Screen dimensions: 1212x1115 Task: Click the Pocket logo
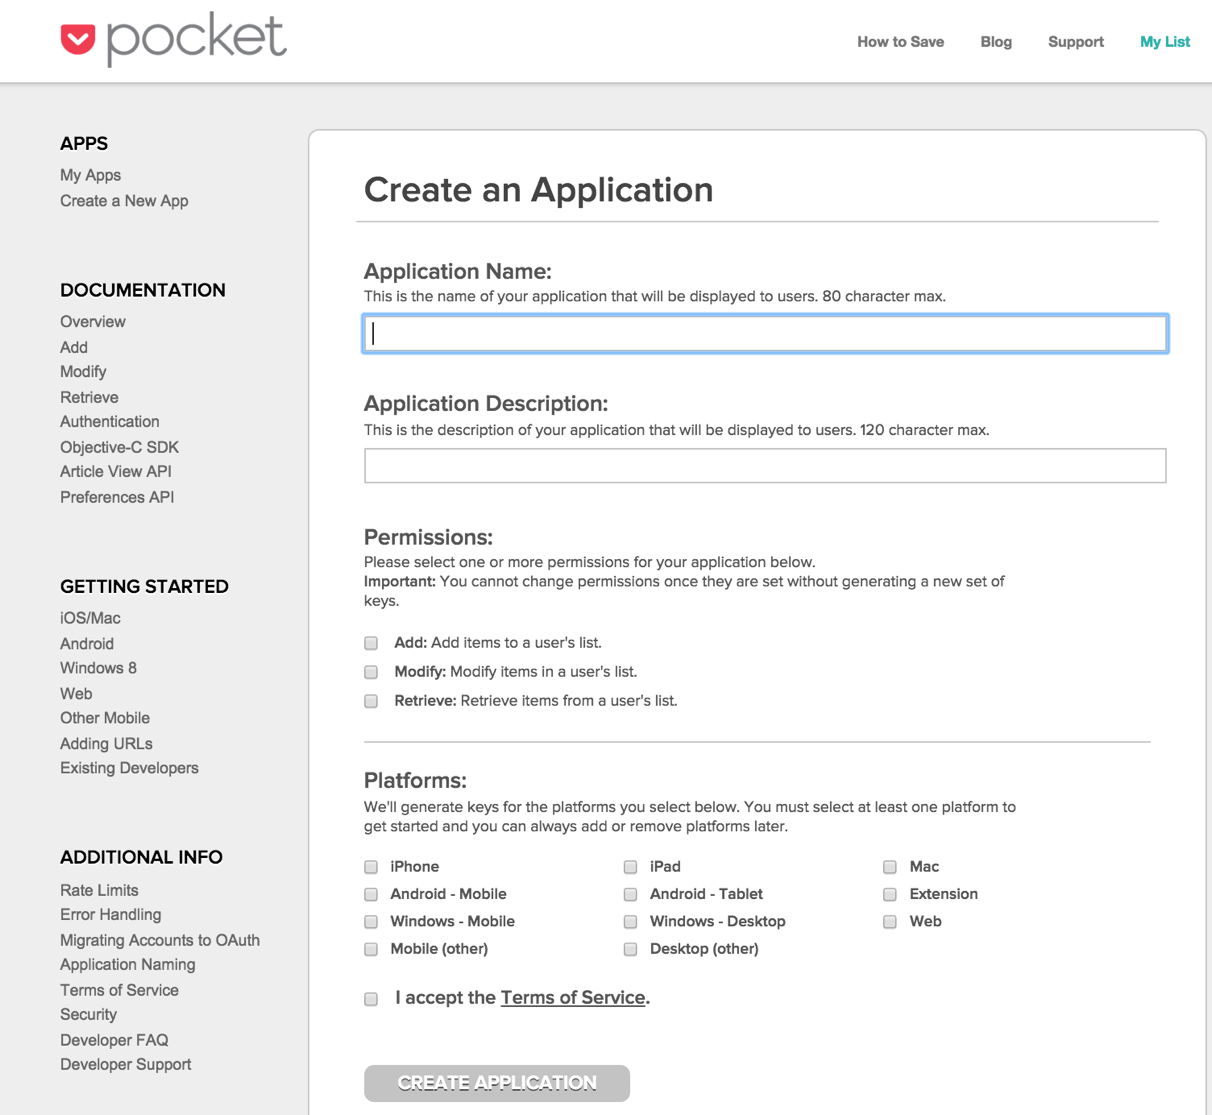pyautogui.click(x=174, y=39)
